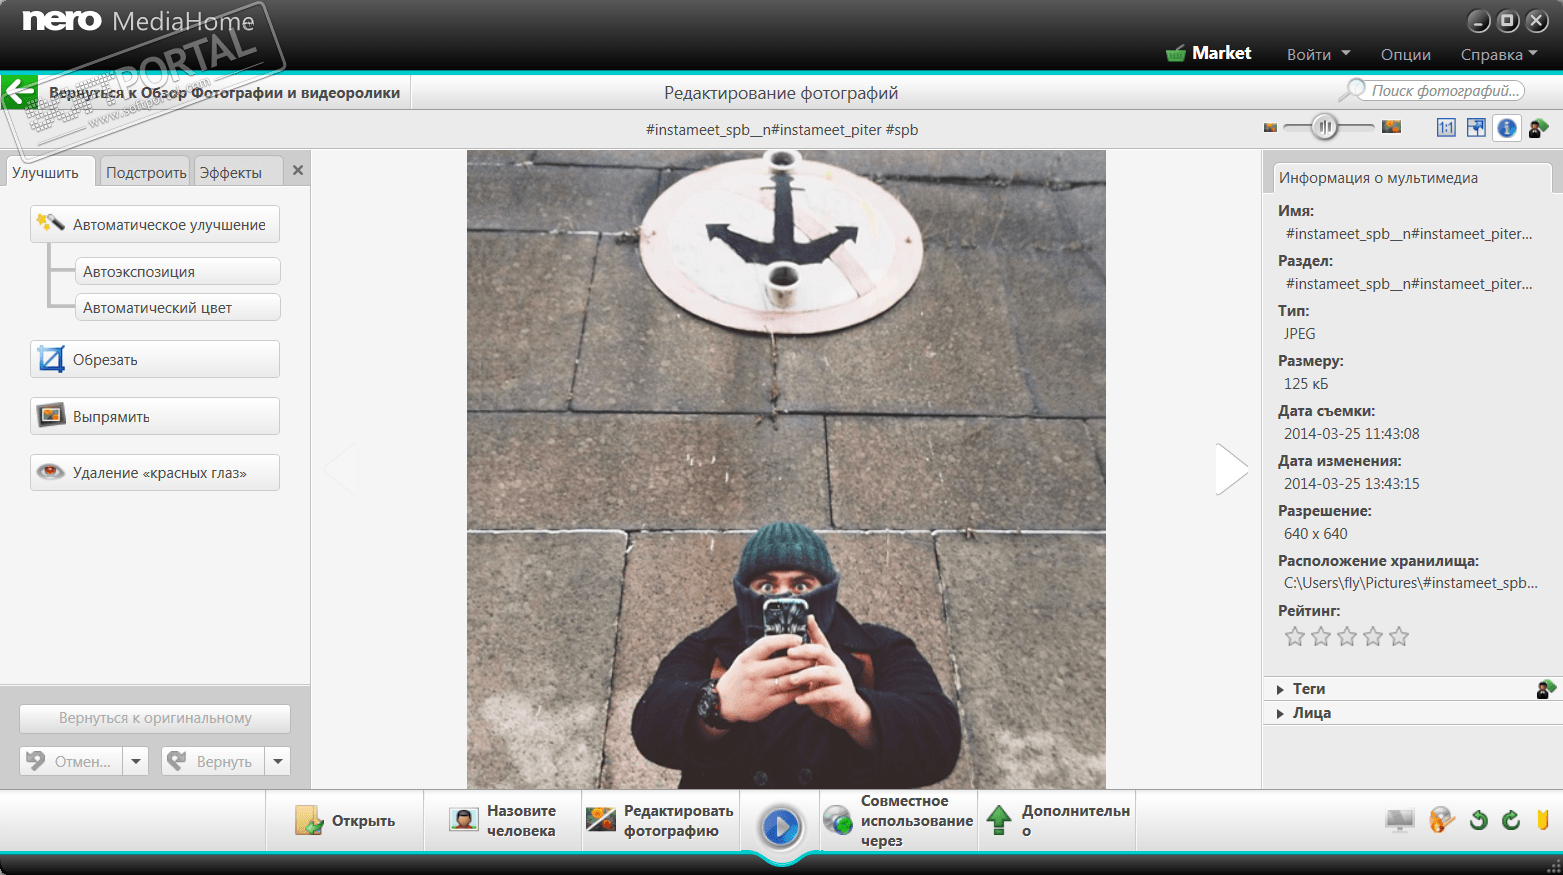1563x875 pixels.
Task: Click the zoom slider handle
Action: click(x=1325, y=127)
